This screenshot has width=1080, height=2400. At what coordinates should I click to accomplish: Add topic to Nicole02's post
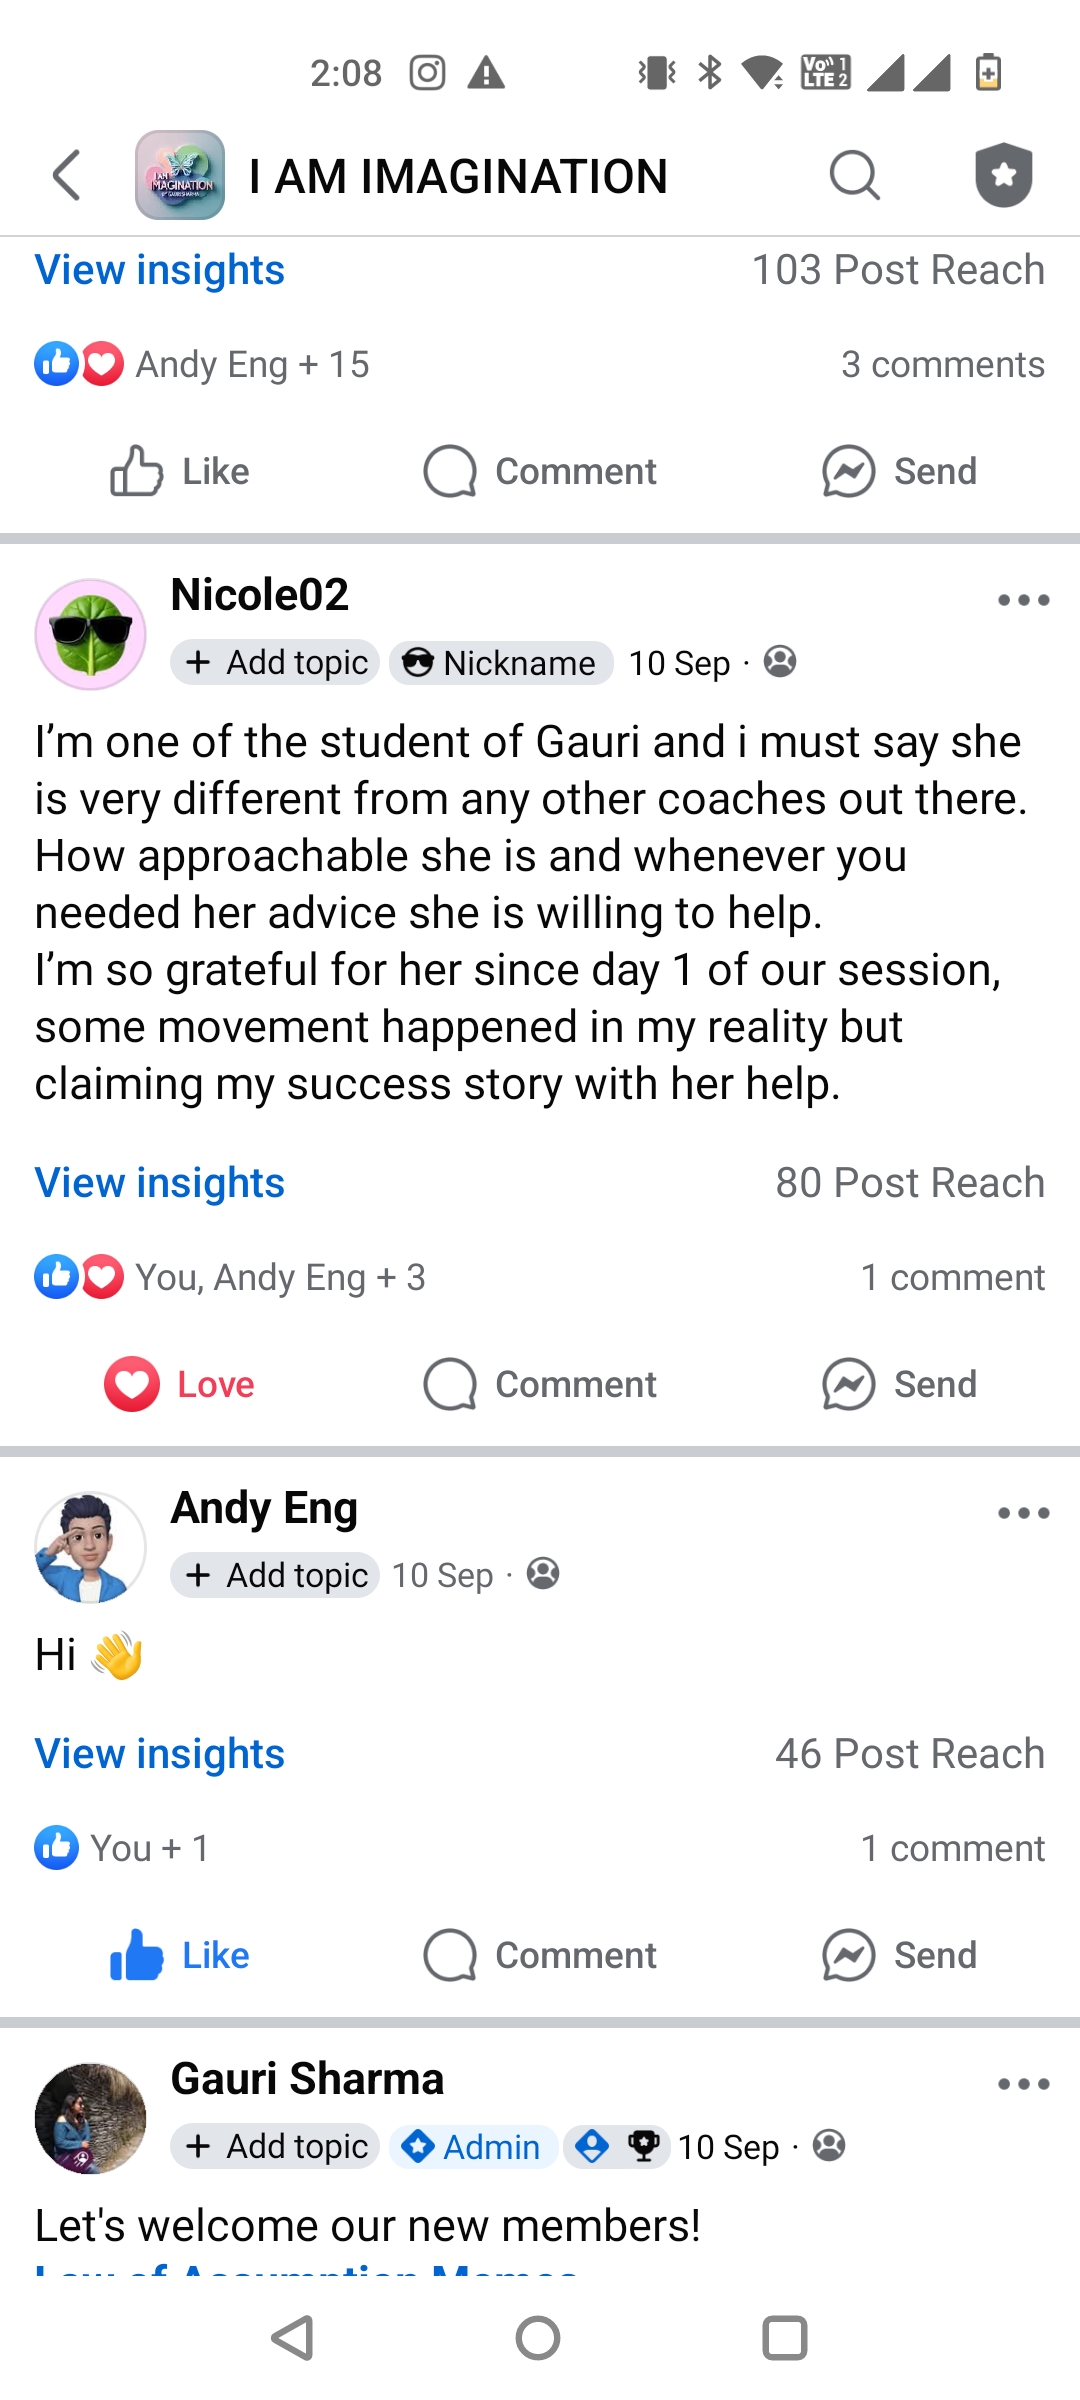point(275,662)
